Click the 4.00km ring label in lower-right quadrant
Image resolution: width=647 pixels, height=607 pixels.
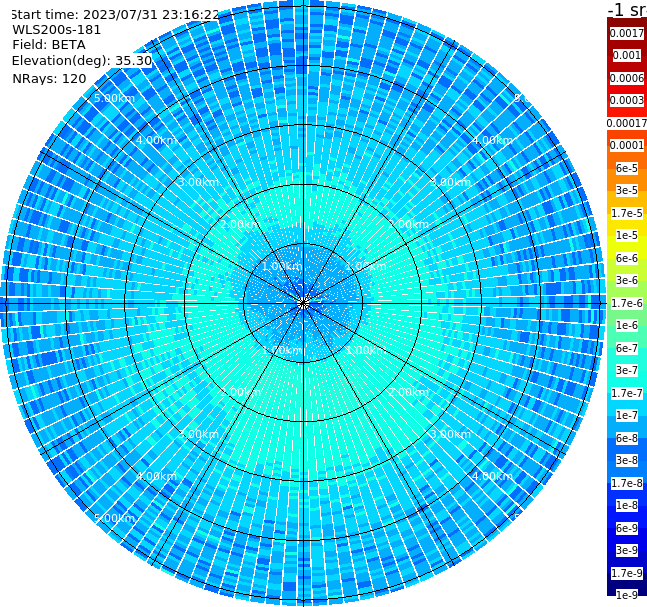click(x=492, y=476)
